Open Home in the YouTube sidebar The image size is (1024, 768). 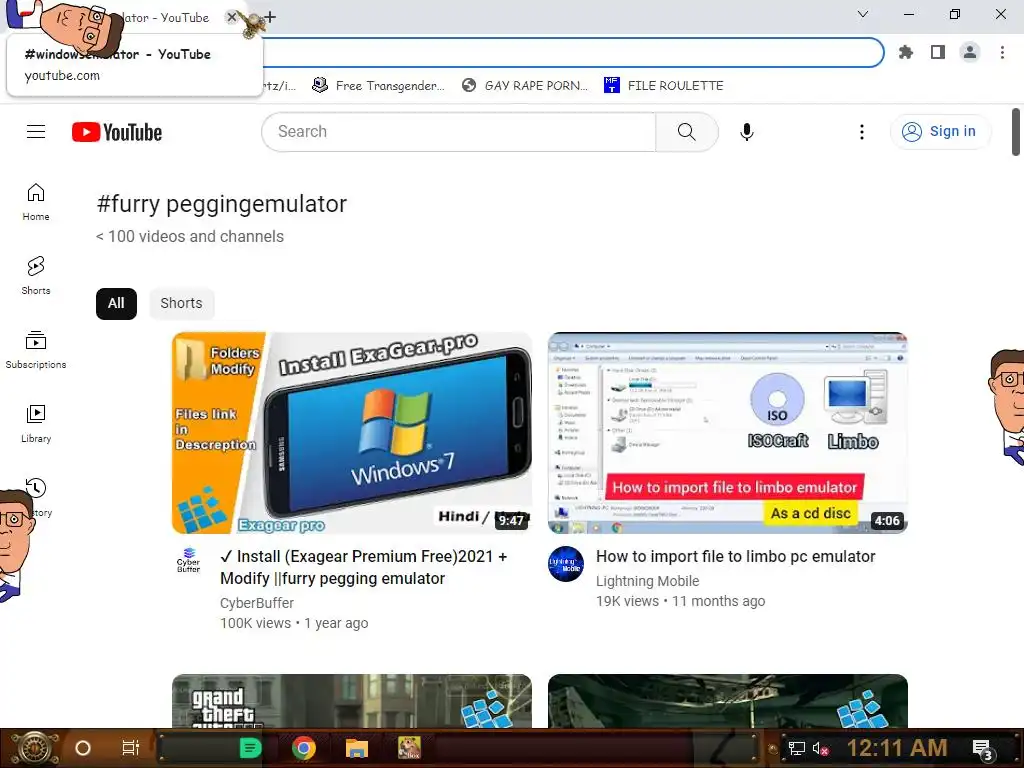point(36,202)
